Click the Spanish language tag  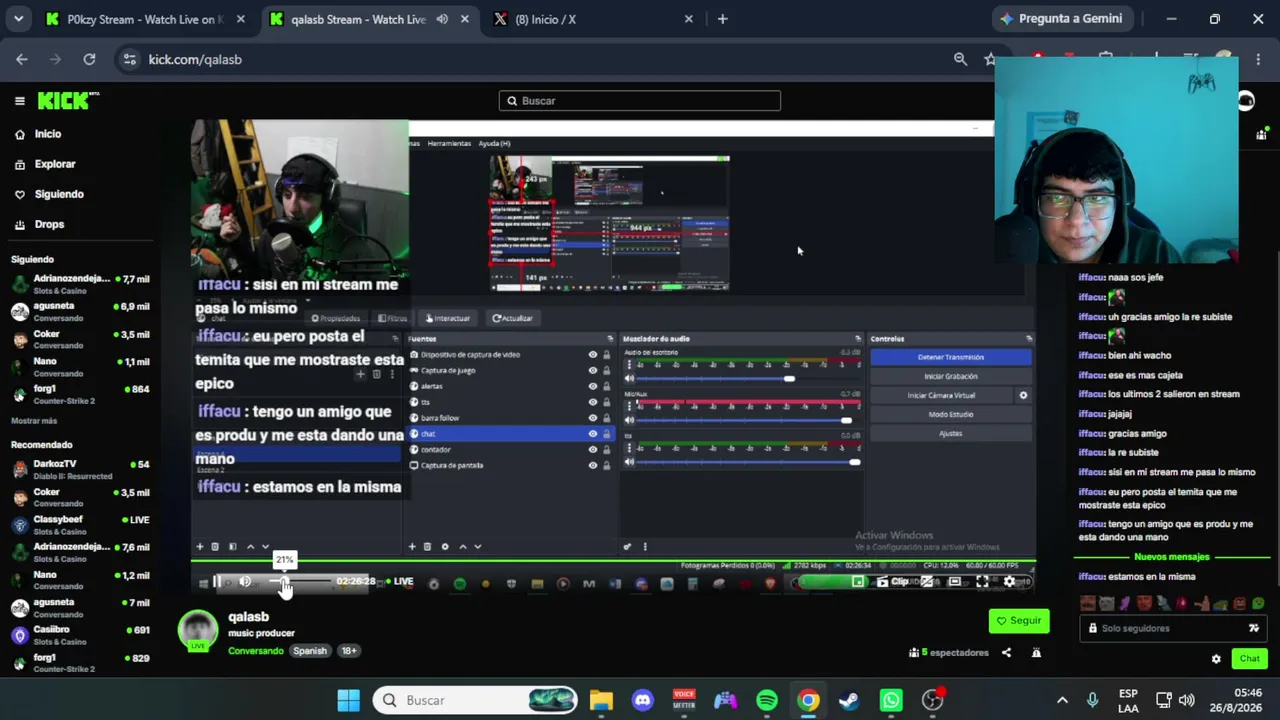(310, 651)
